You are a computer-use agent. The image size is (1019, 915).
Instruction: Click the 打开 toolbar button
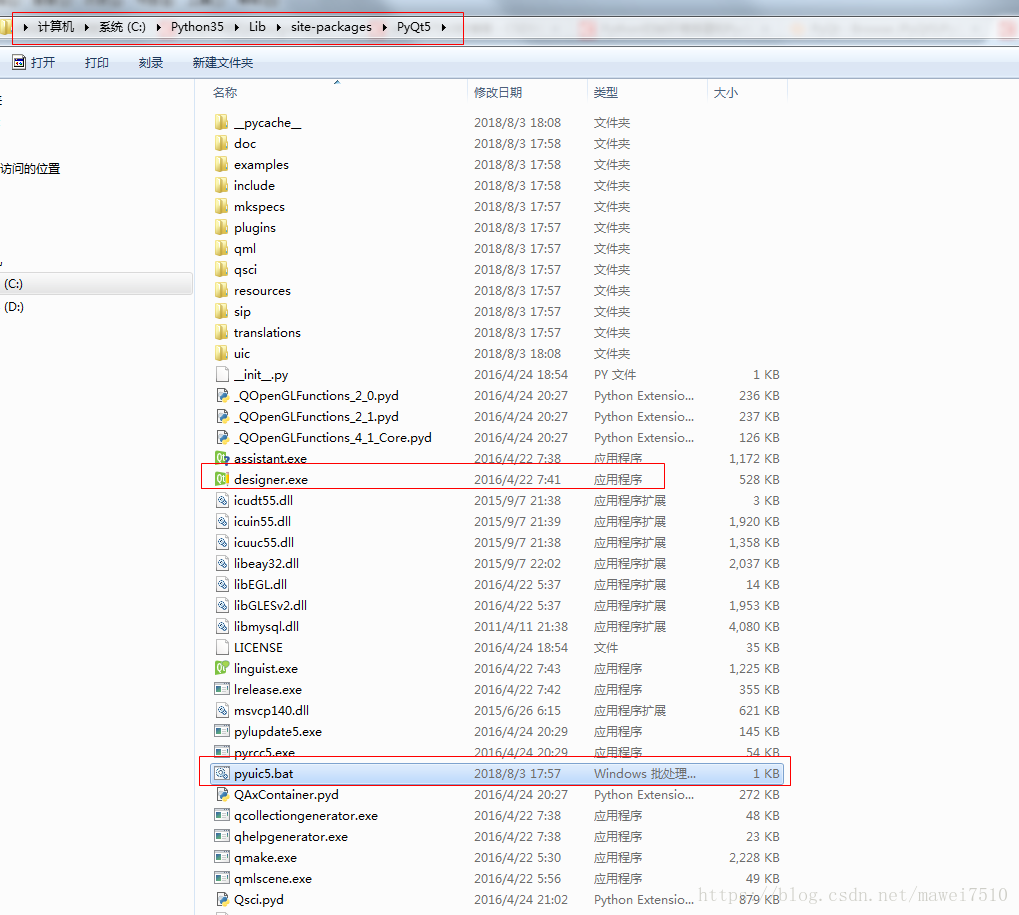pyautogui.click(x=34, y=62)
